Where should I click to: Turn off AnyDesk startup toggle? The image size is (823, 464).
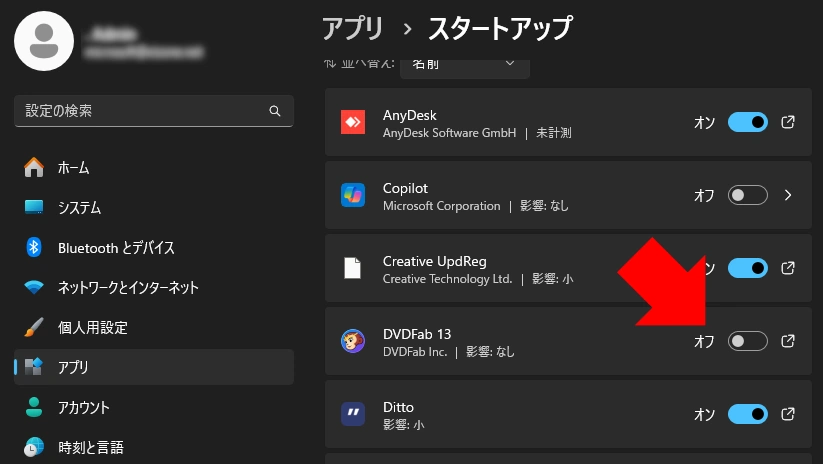click(x=747, y=122)
